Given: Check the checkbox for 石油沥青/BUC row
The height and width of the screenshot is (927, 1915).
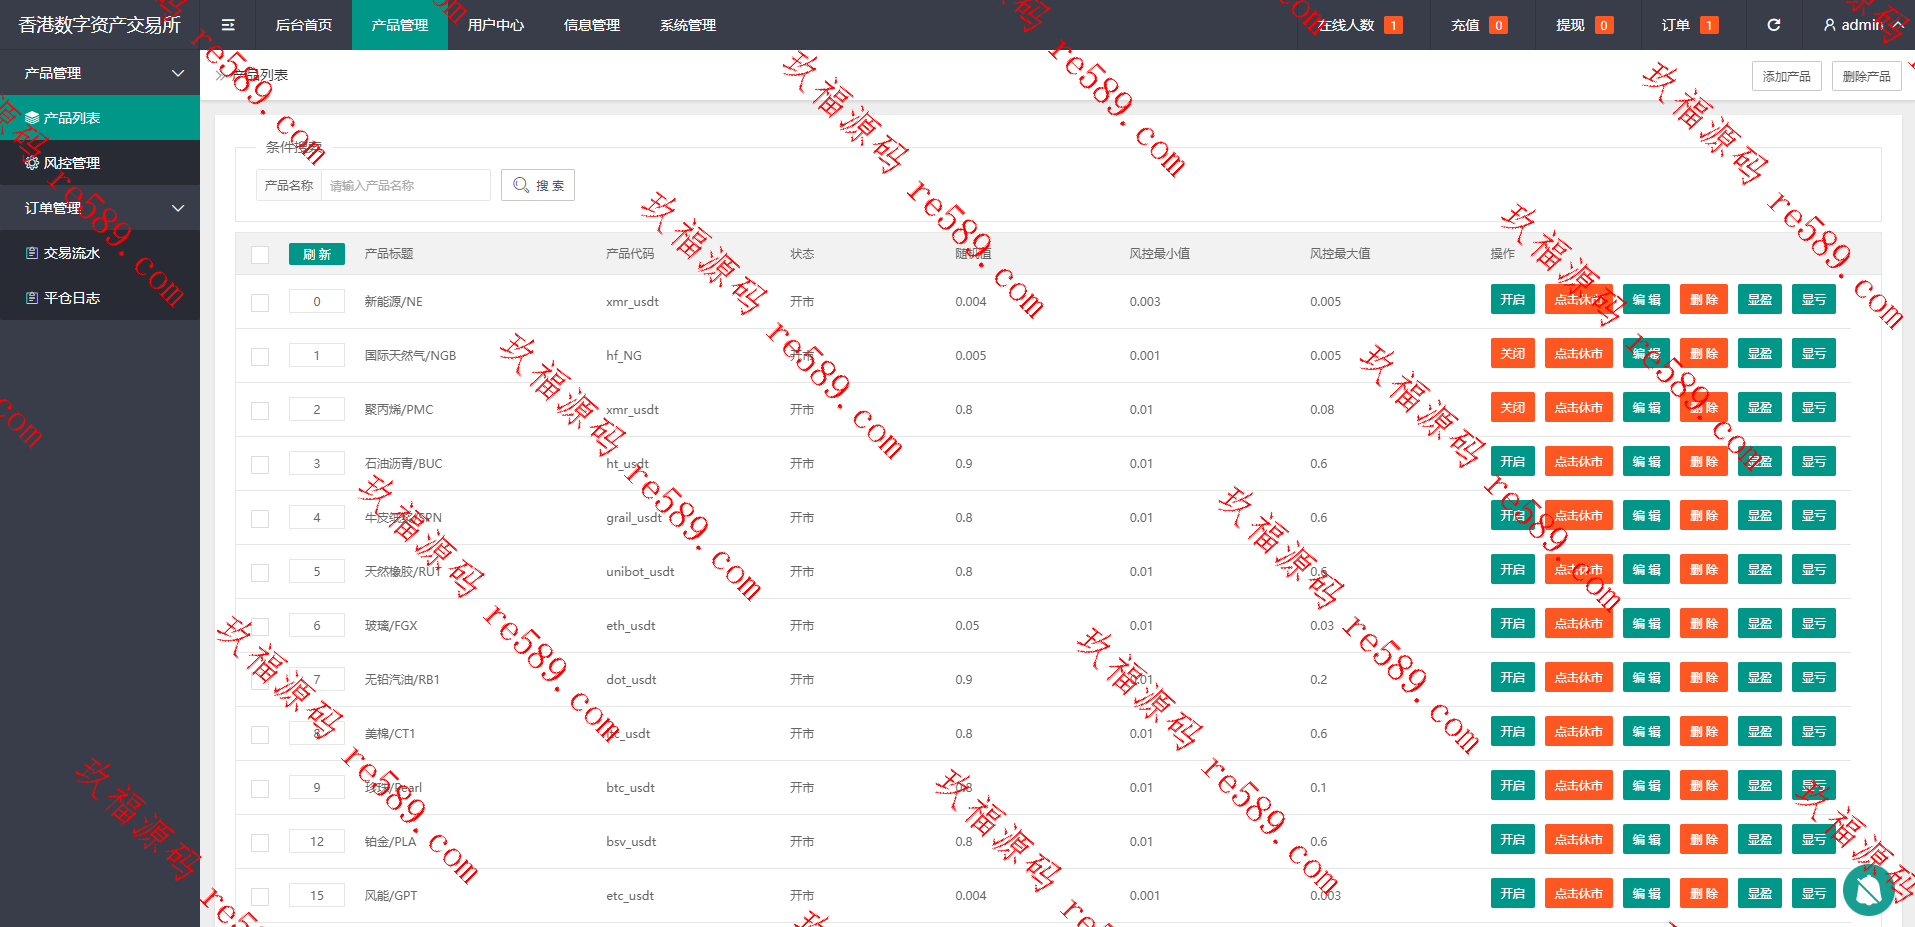Looking at the screenshot, I should coord(260,464).
